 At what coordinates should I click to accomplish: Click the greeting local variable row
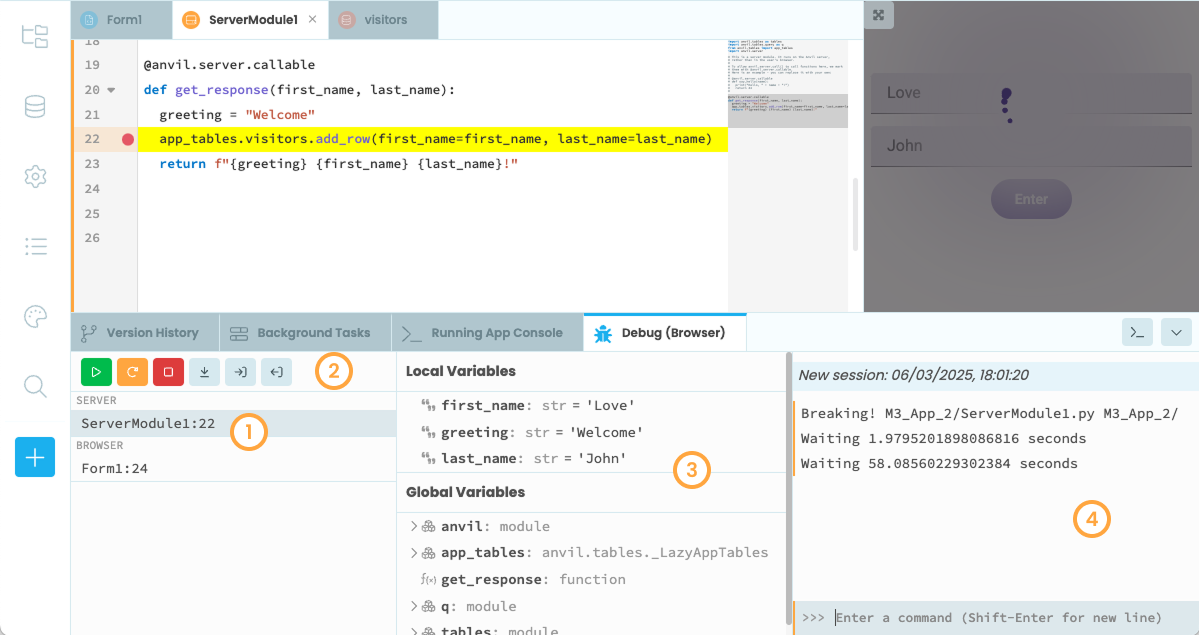point(592,432)
